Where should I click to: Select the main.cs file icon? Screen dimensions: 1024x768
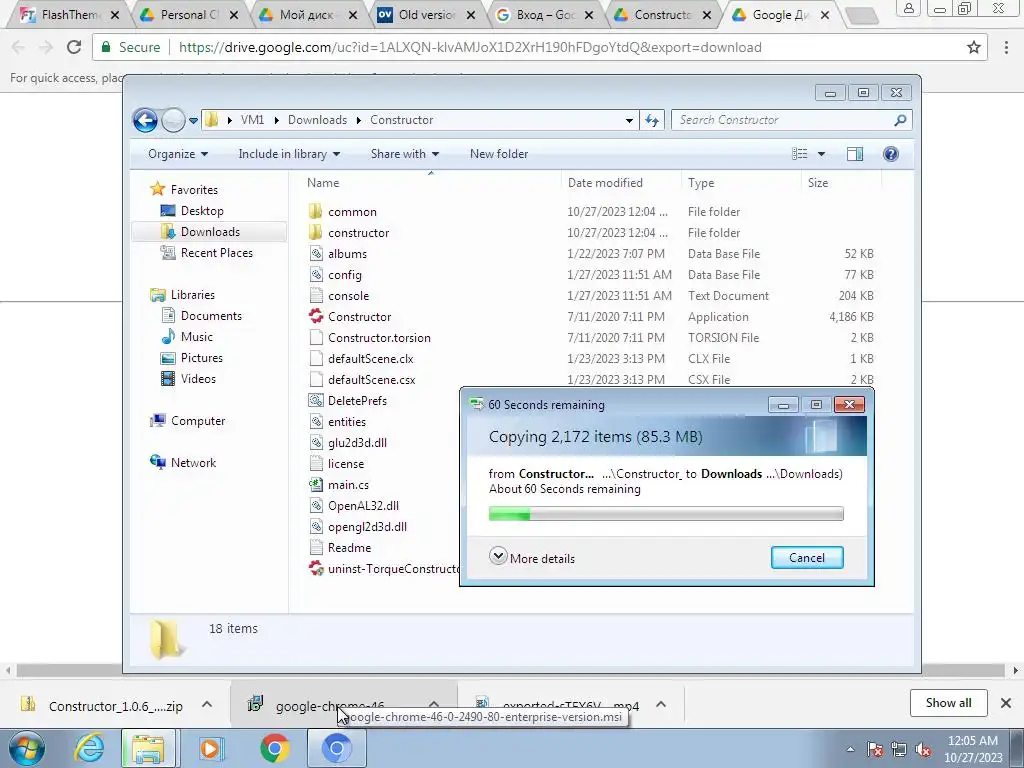point(315,485)
